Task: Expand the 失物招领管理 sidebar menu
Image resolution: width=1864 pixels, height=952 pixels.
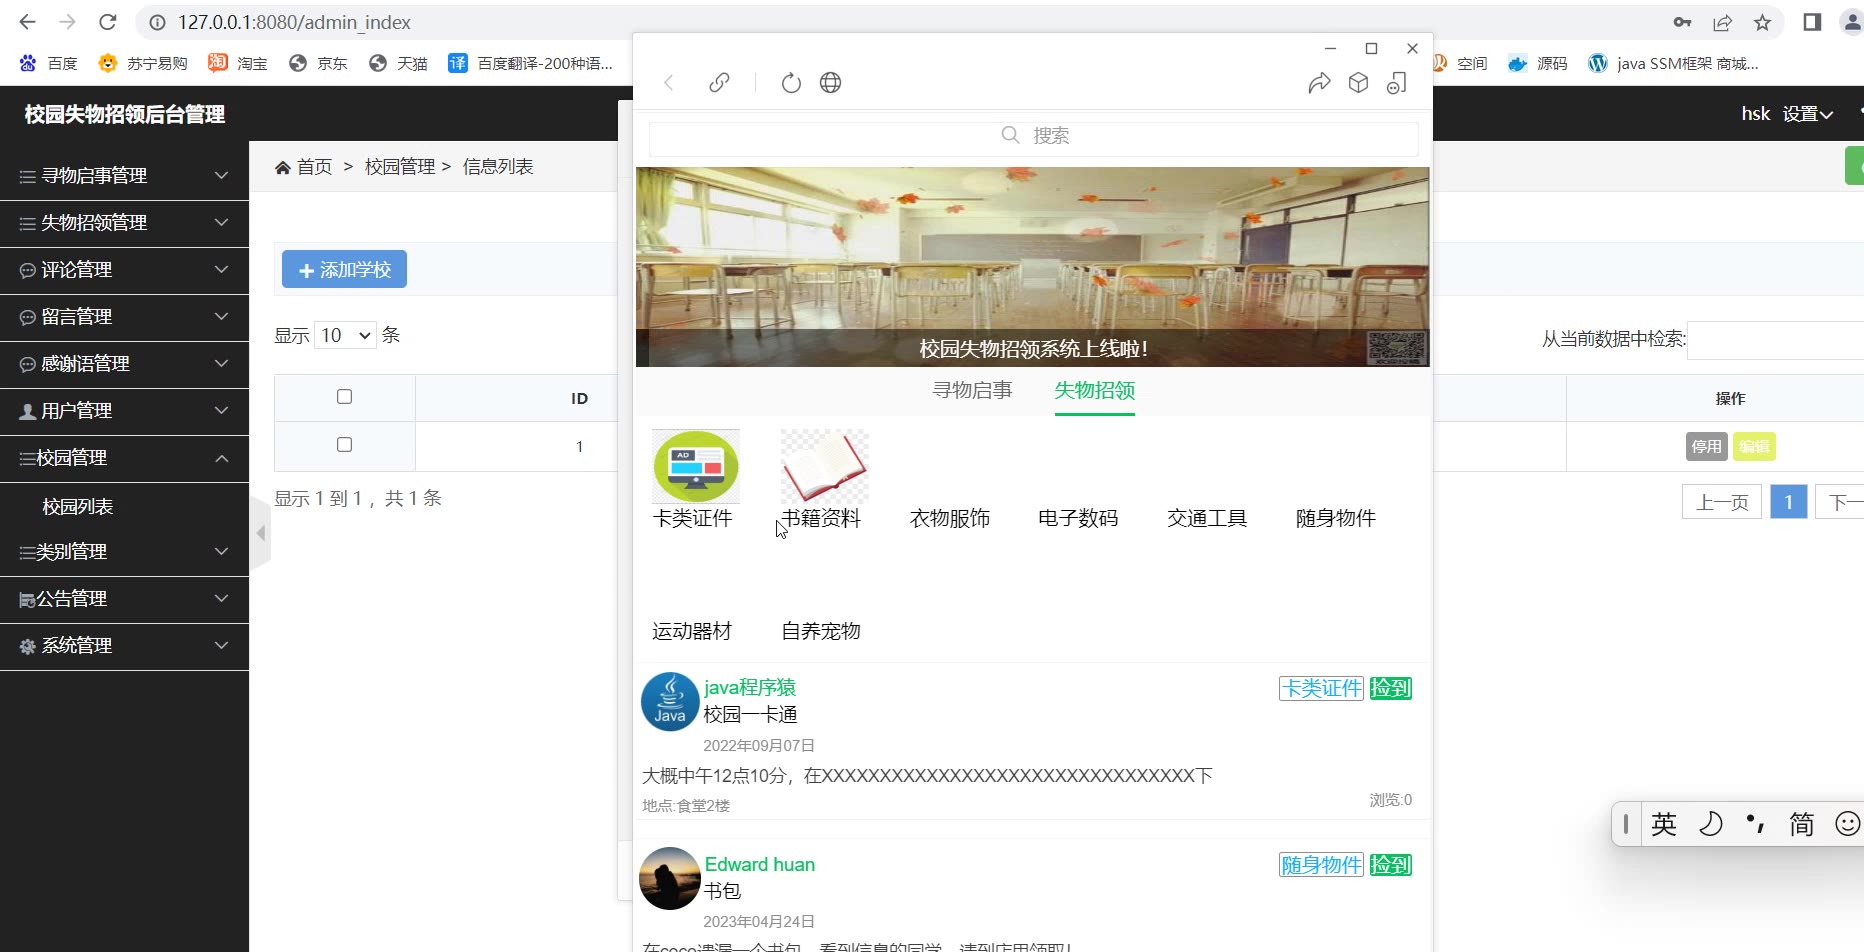Action: pos(124,223)
